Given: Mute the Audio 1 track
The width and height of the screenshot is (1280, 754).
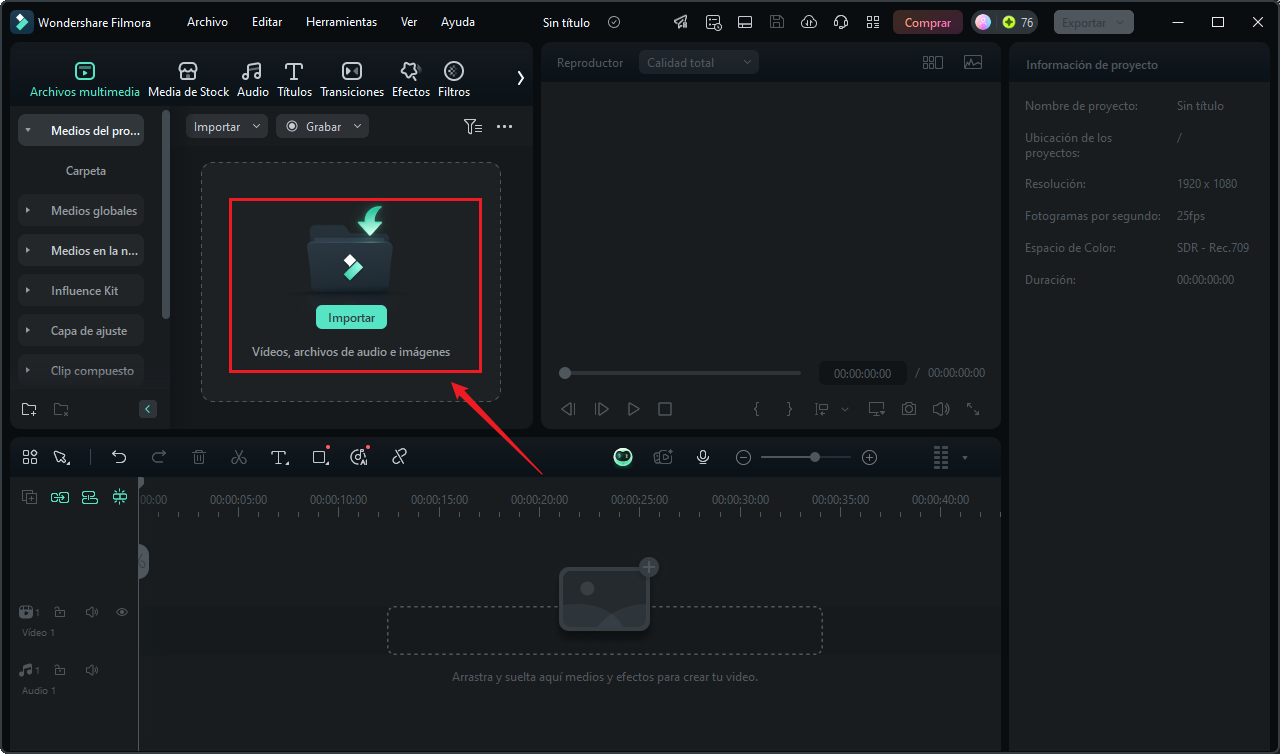Looking at the screenshot, I should point(92,670).
